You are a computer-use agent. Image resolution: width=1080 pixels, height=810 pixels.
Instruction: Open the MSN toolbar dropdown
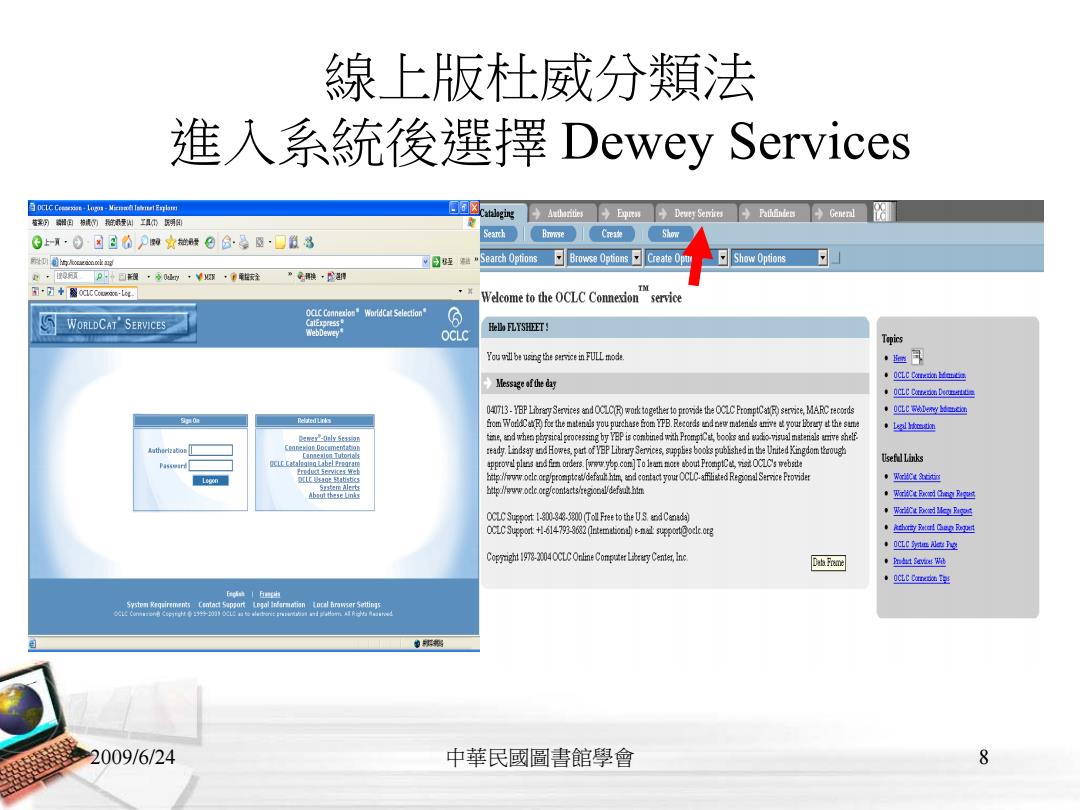[x=225, y=277]
